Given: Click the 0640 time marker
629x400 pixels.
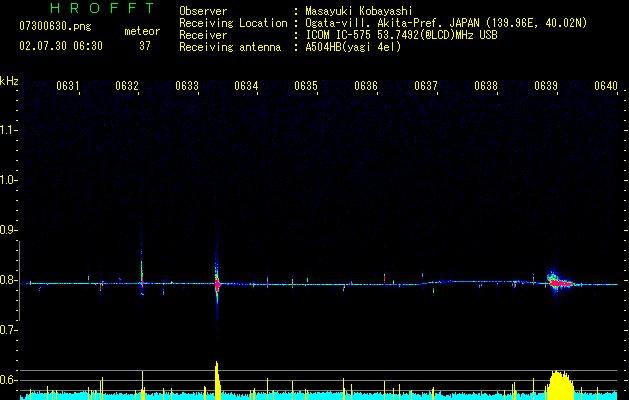Looking at the screenshot, I should (x=606, y=86).
